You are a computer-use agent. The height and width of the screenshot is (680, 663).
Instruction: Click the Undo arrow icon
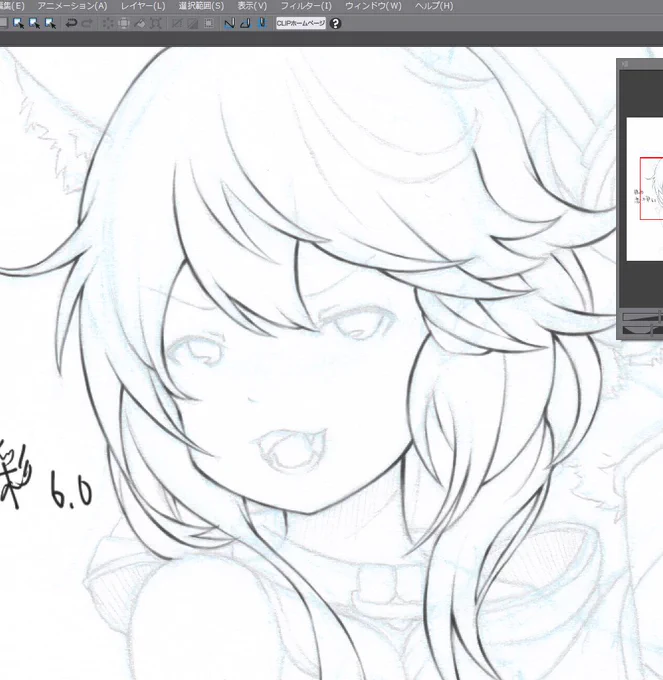point(71,23)
